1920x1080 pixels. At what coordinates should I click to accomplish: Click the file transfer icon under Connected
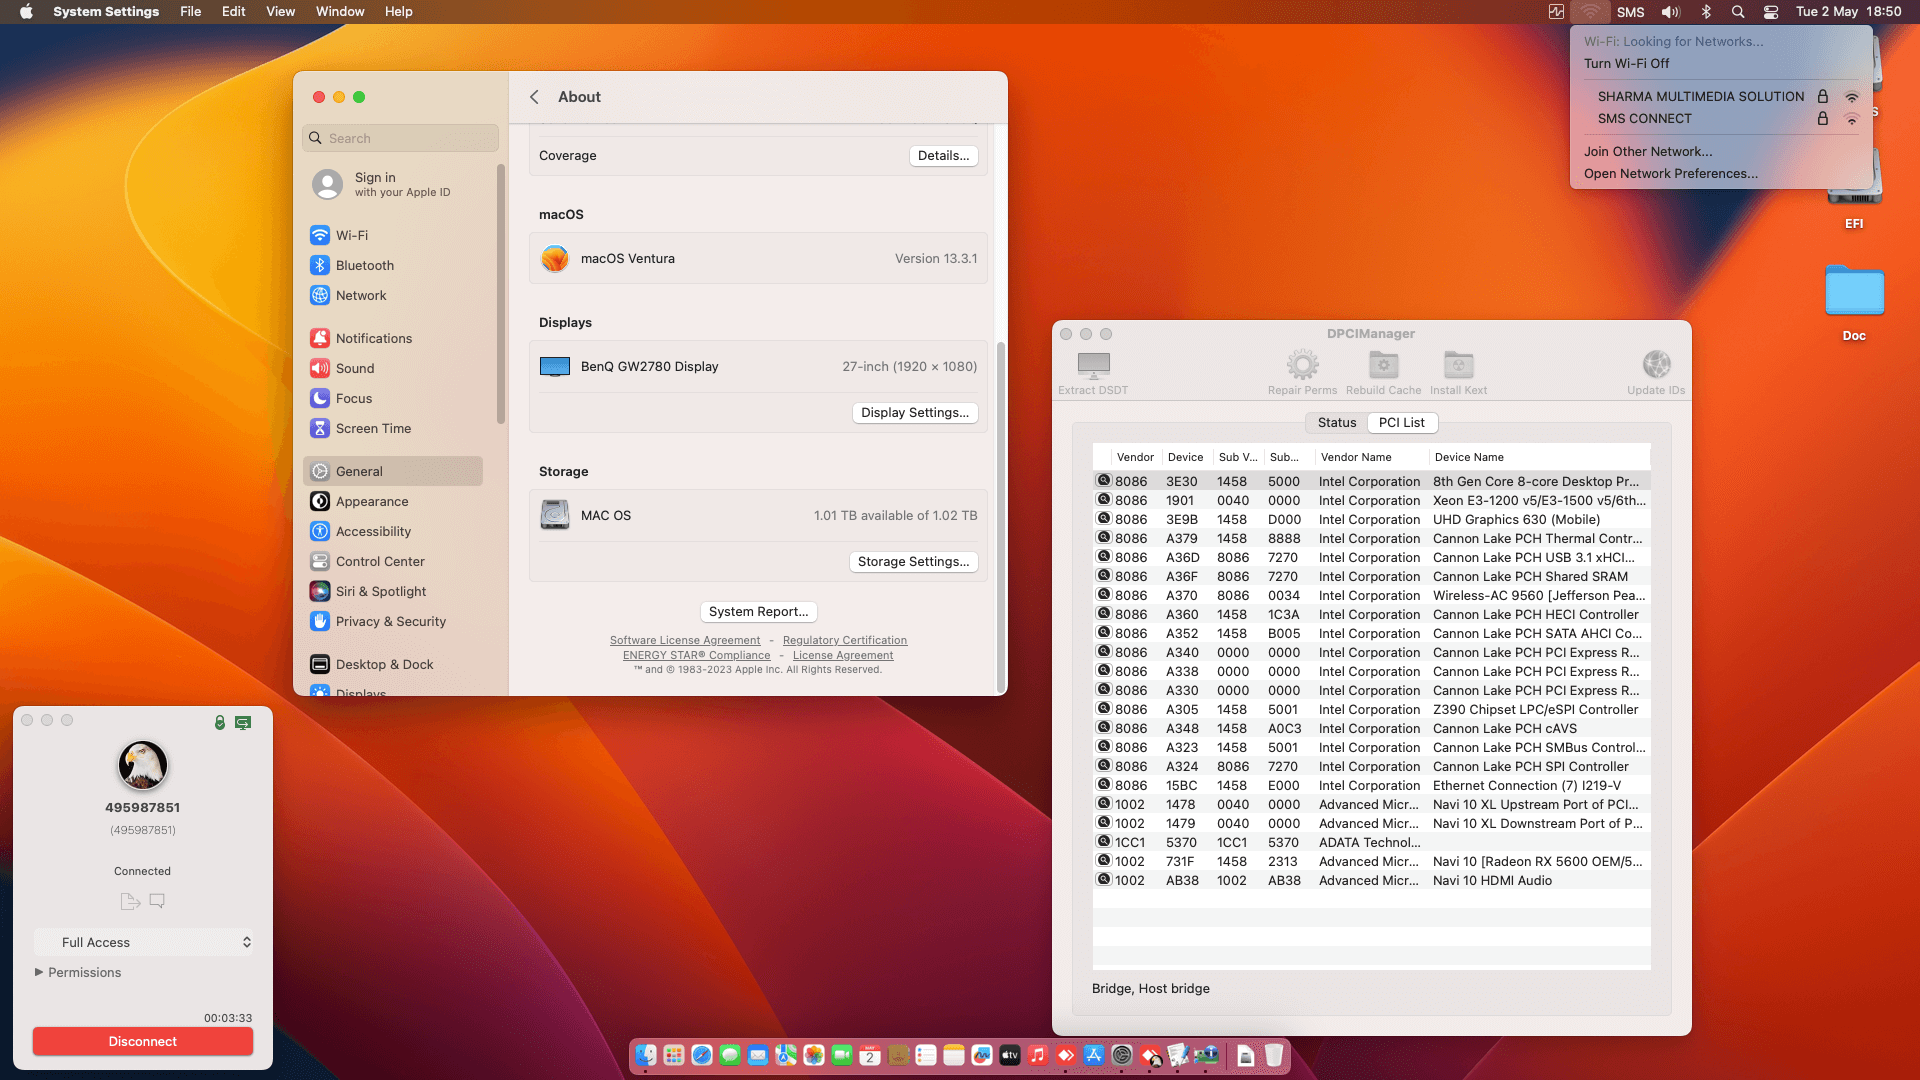pyautogui.click(x=130, y=901)
